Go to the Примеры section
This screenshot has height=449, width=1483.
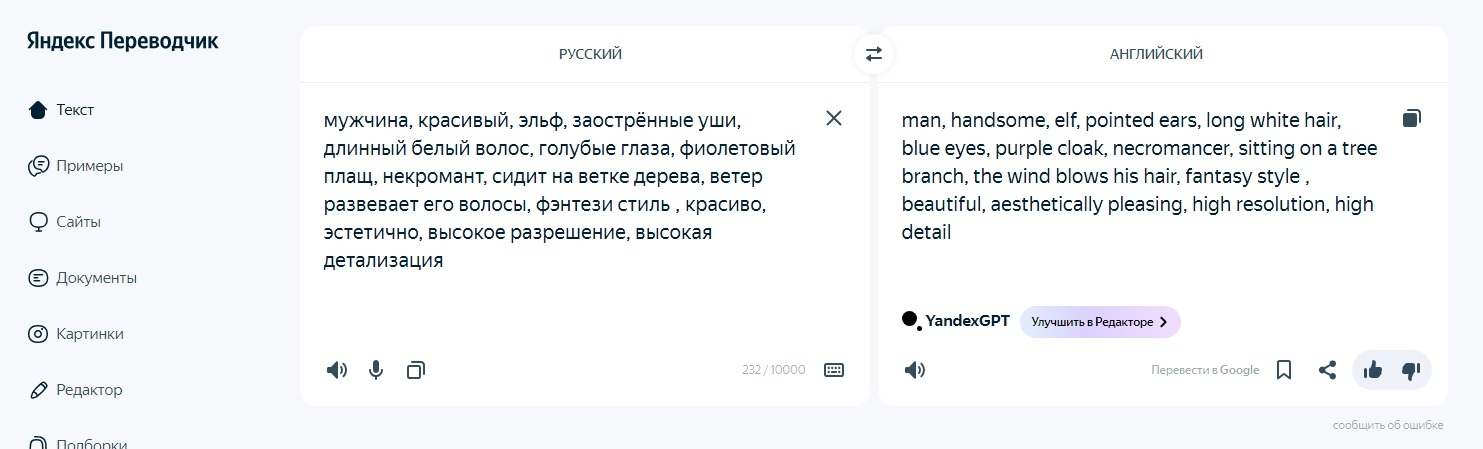89,166
